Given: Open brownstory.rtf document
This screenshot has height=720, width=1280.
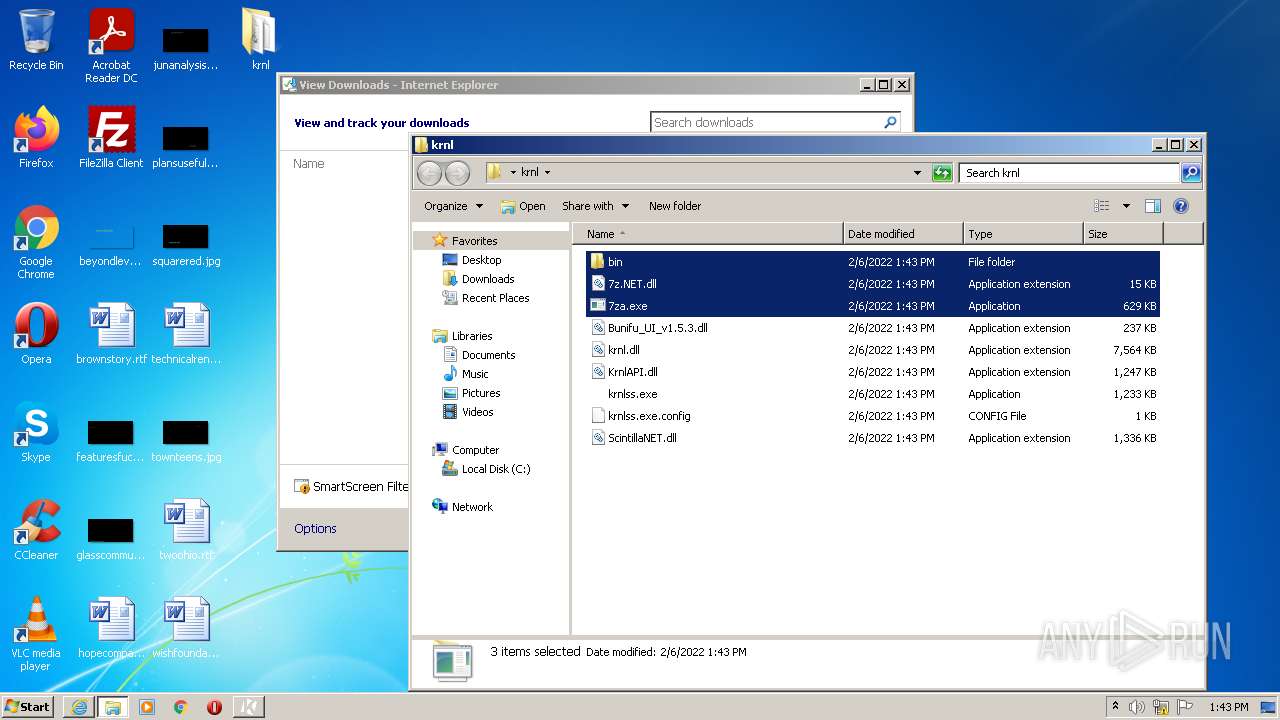Looking at the screenshot, I should pos(111,334).
